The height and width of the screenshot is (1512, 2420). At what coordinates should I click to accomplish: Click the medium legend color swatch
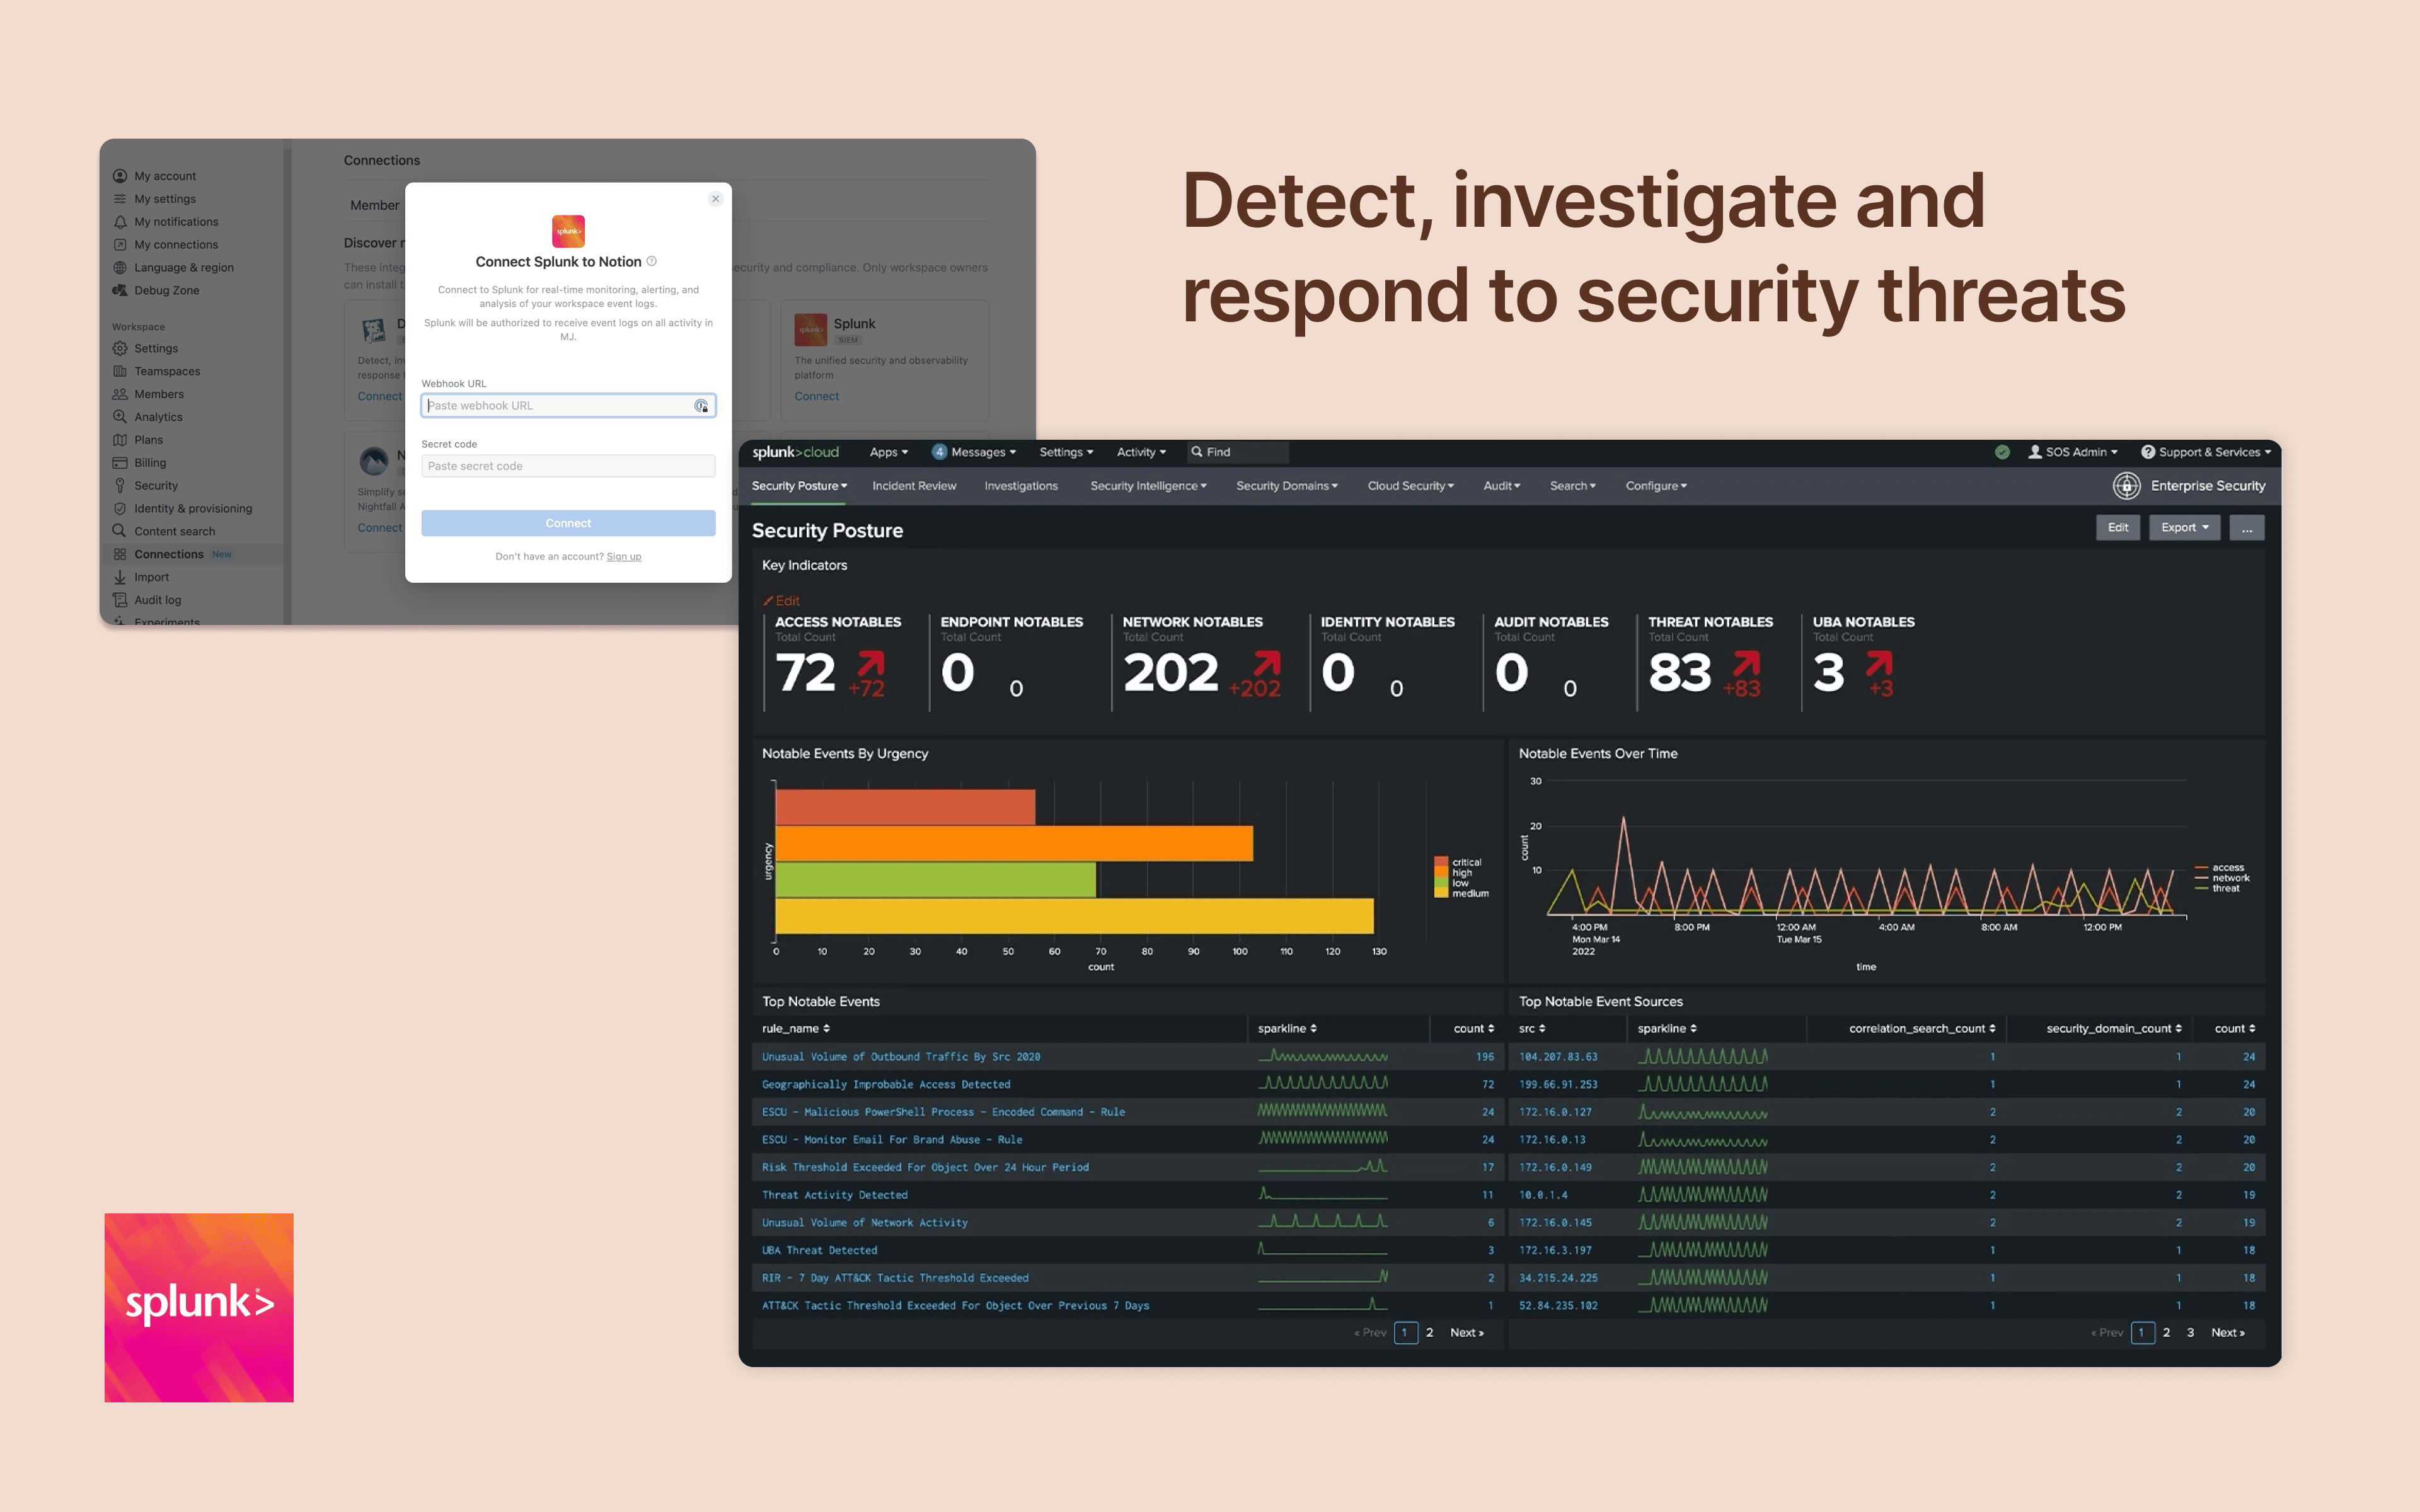point(1441,893)
